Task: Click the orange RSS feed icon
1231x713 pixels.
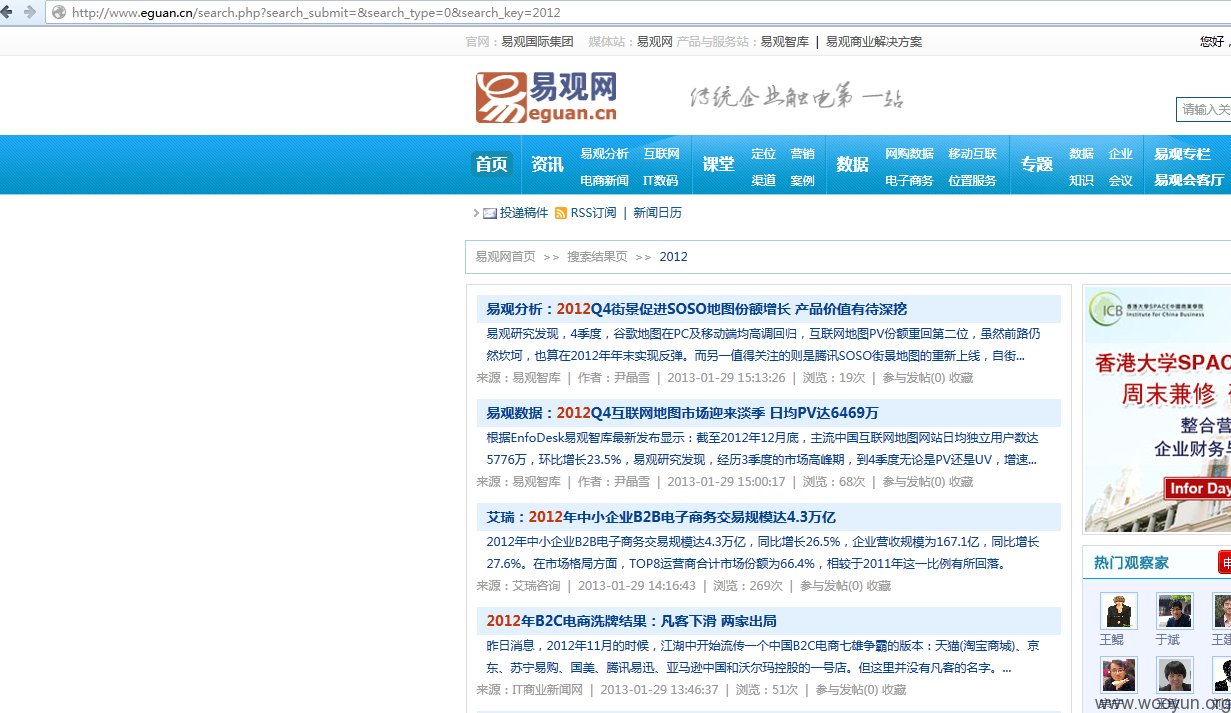Action: (561, 213)
